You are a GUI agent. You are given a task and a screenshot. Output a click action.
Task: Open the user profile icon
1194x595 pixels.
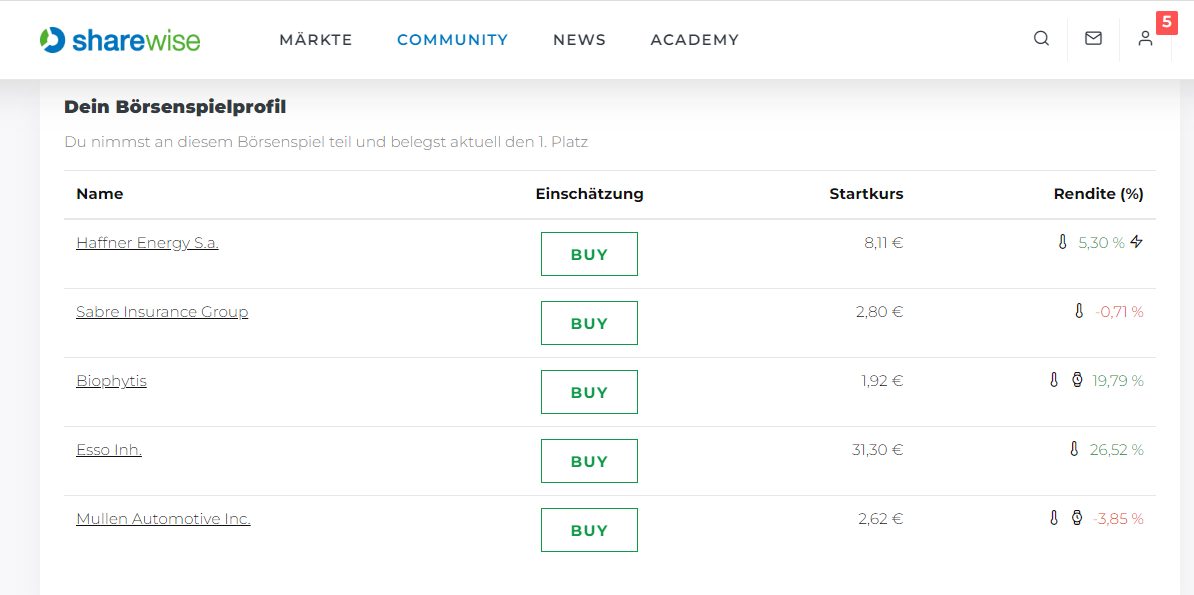point(1145,38)
